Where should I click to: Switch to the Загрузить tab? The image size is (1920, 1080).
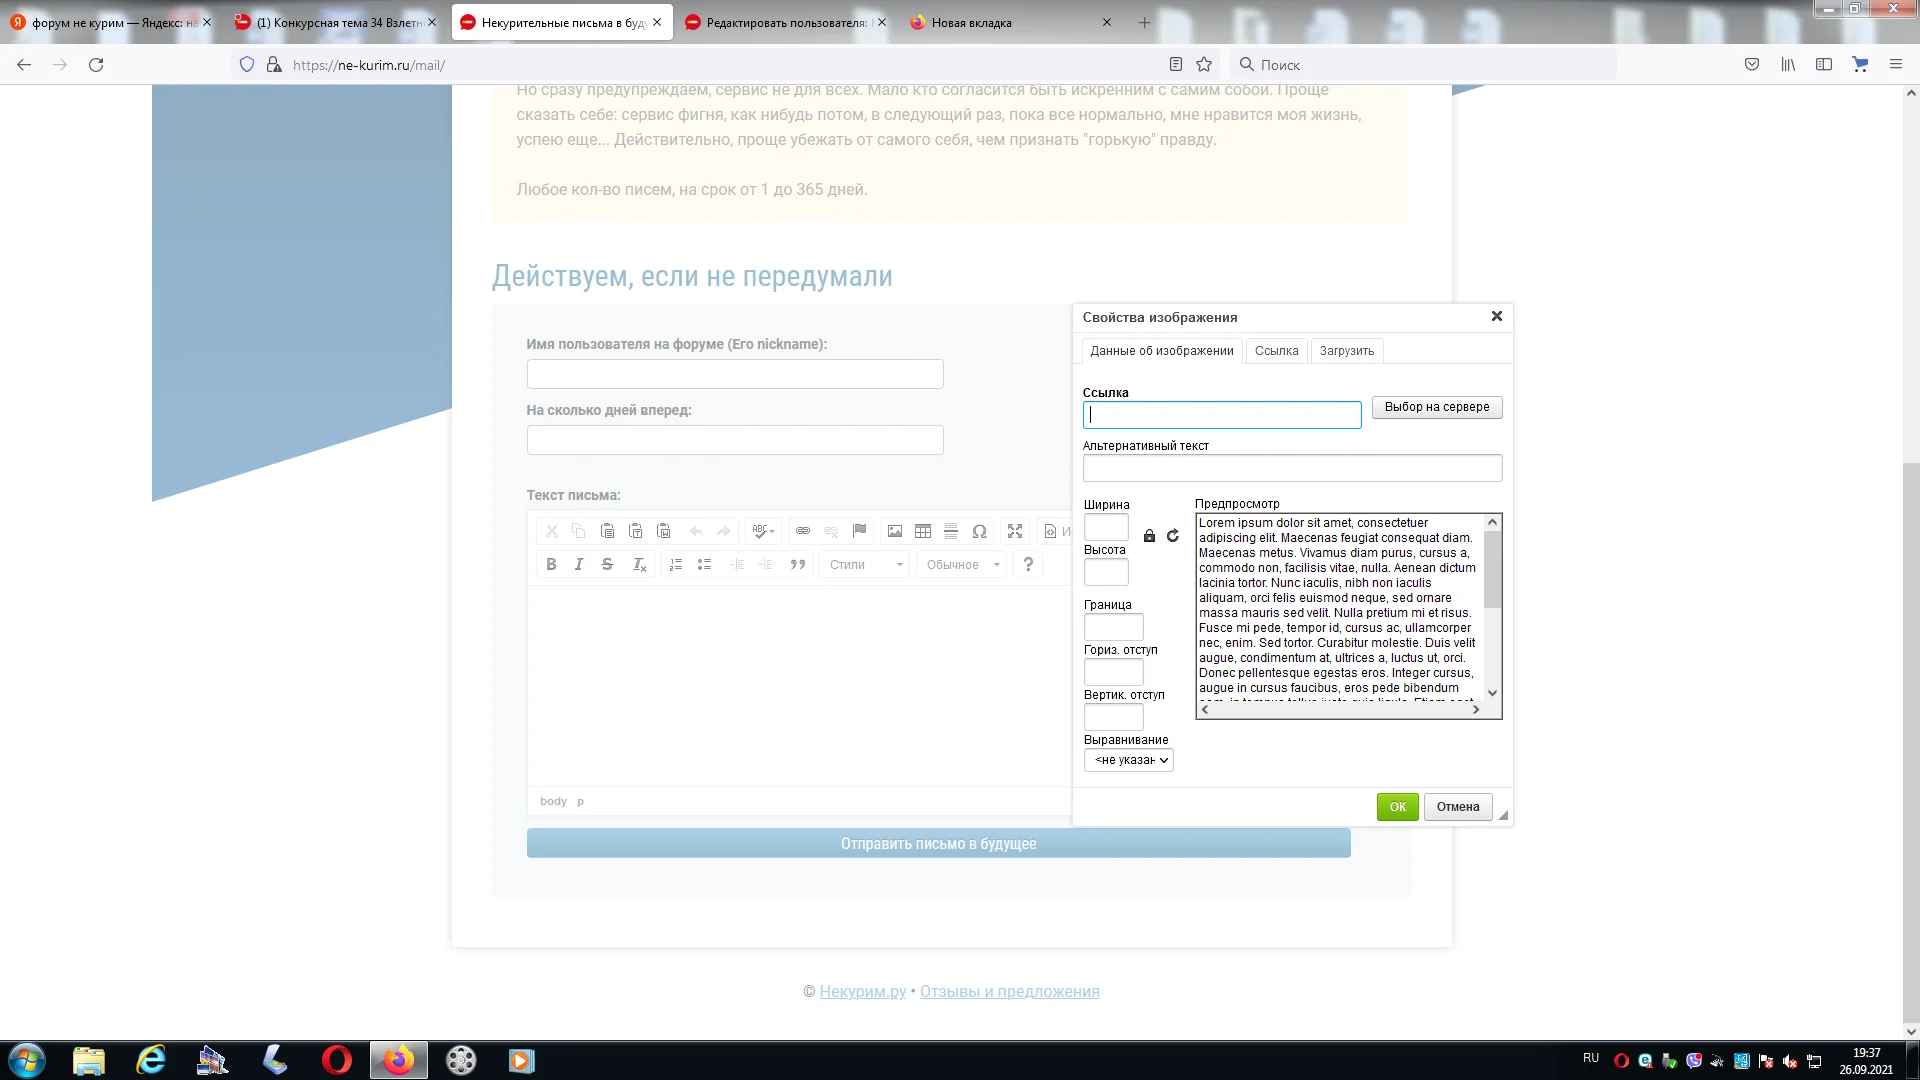click(1346, 351)
